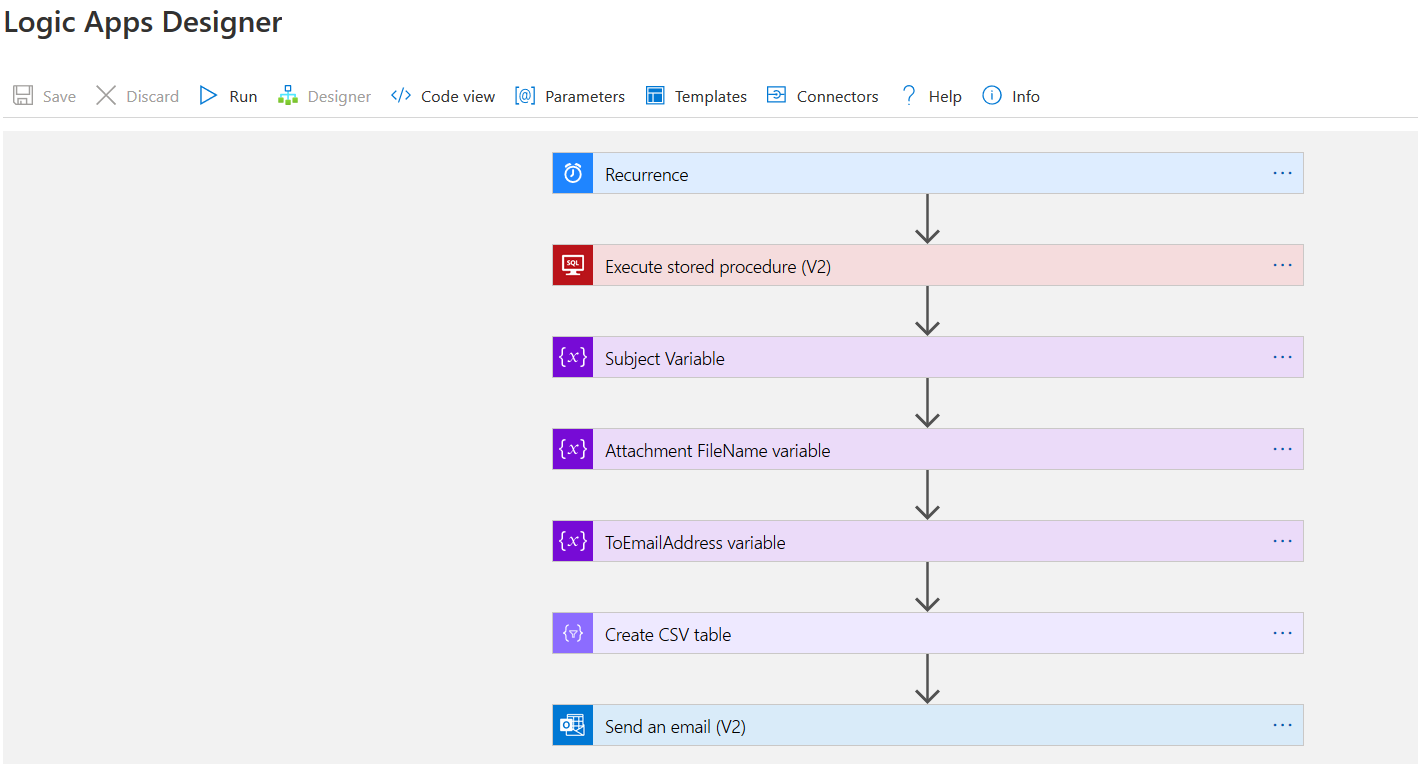Click the SQL stored procedure icon
Screen dimensions: 1418x767
[x=573, y=265]
